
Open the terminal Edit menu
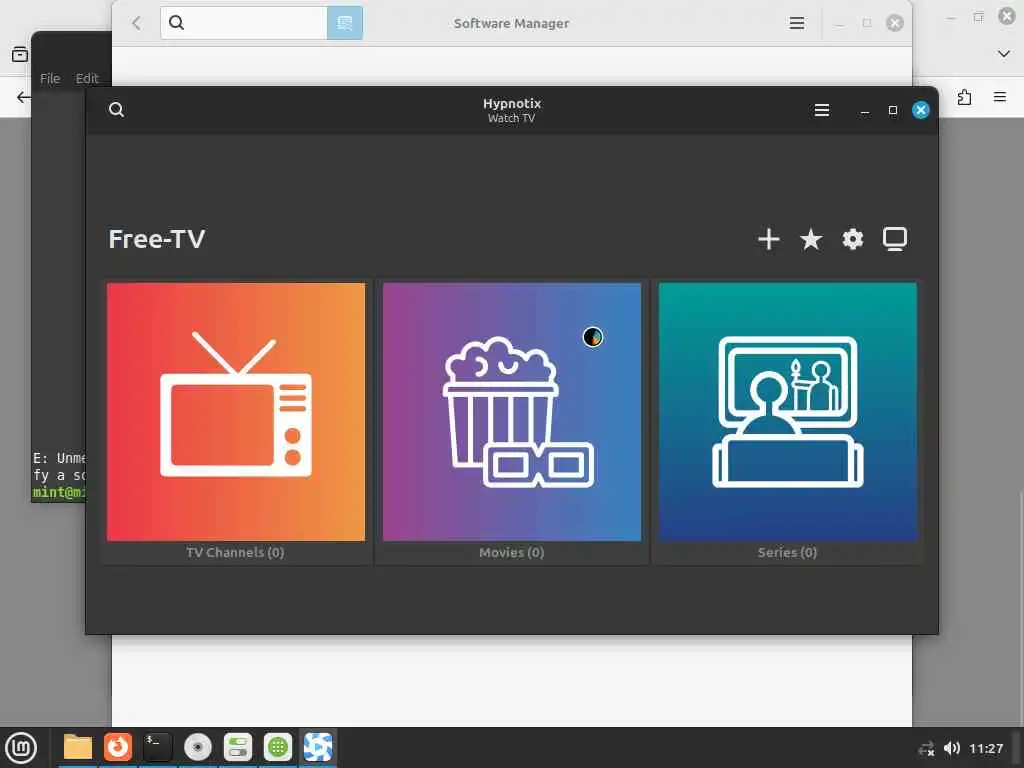click(87, 78)
